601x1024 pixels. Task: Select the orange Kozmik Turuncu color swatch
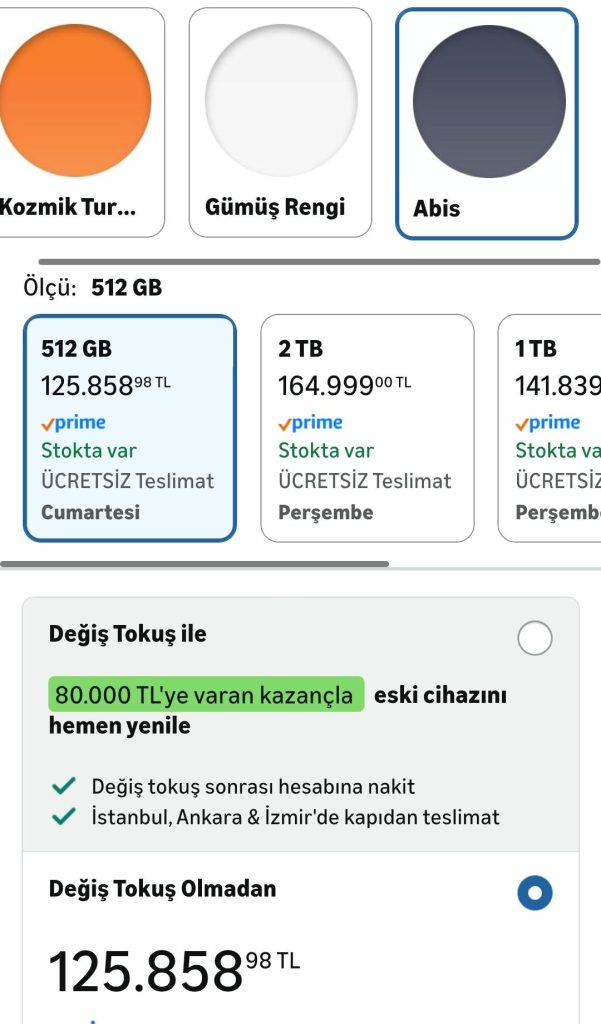tap(75, 100)
